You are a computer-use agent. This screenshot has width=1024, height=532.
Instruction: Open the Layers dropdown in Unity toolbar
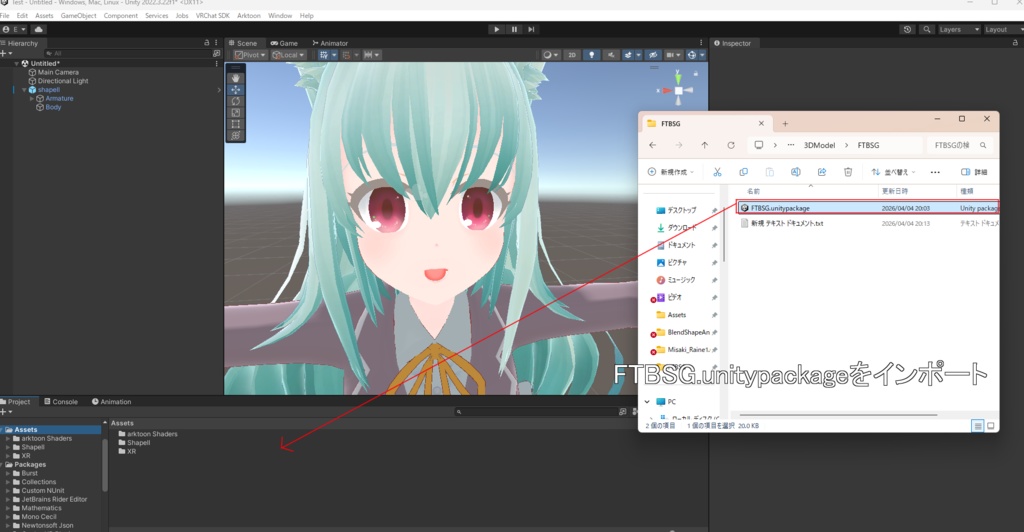(959, 29)
